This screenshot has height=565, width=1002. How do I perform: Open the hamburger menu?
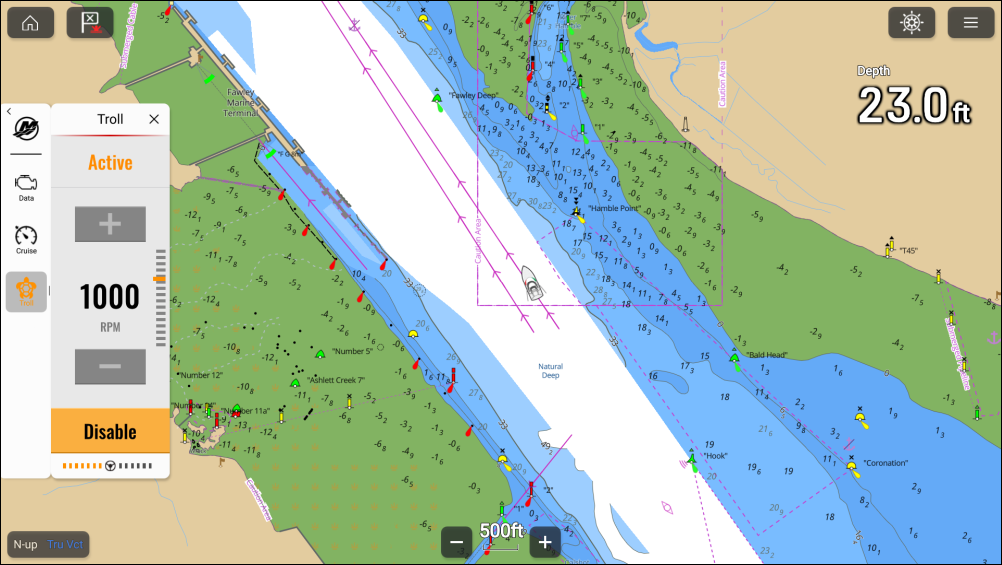970,22
